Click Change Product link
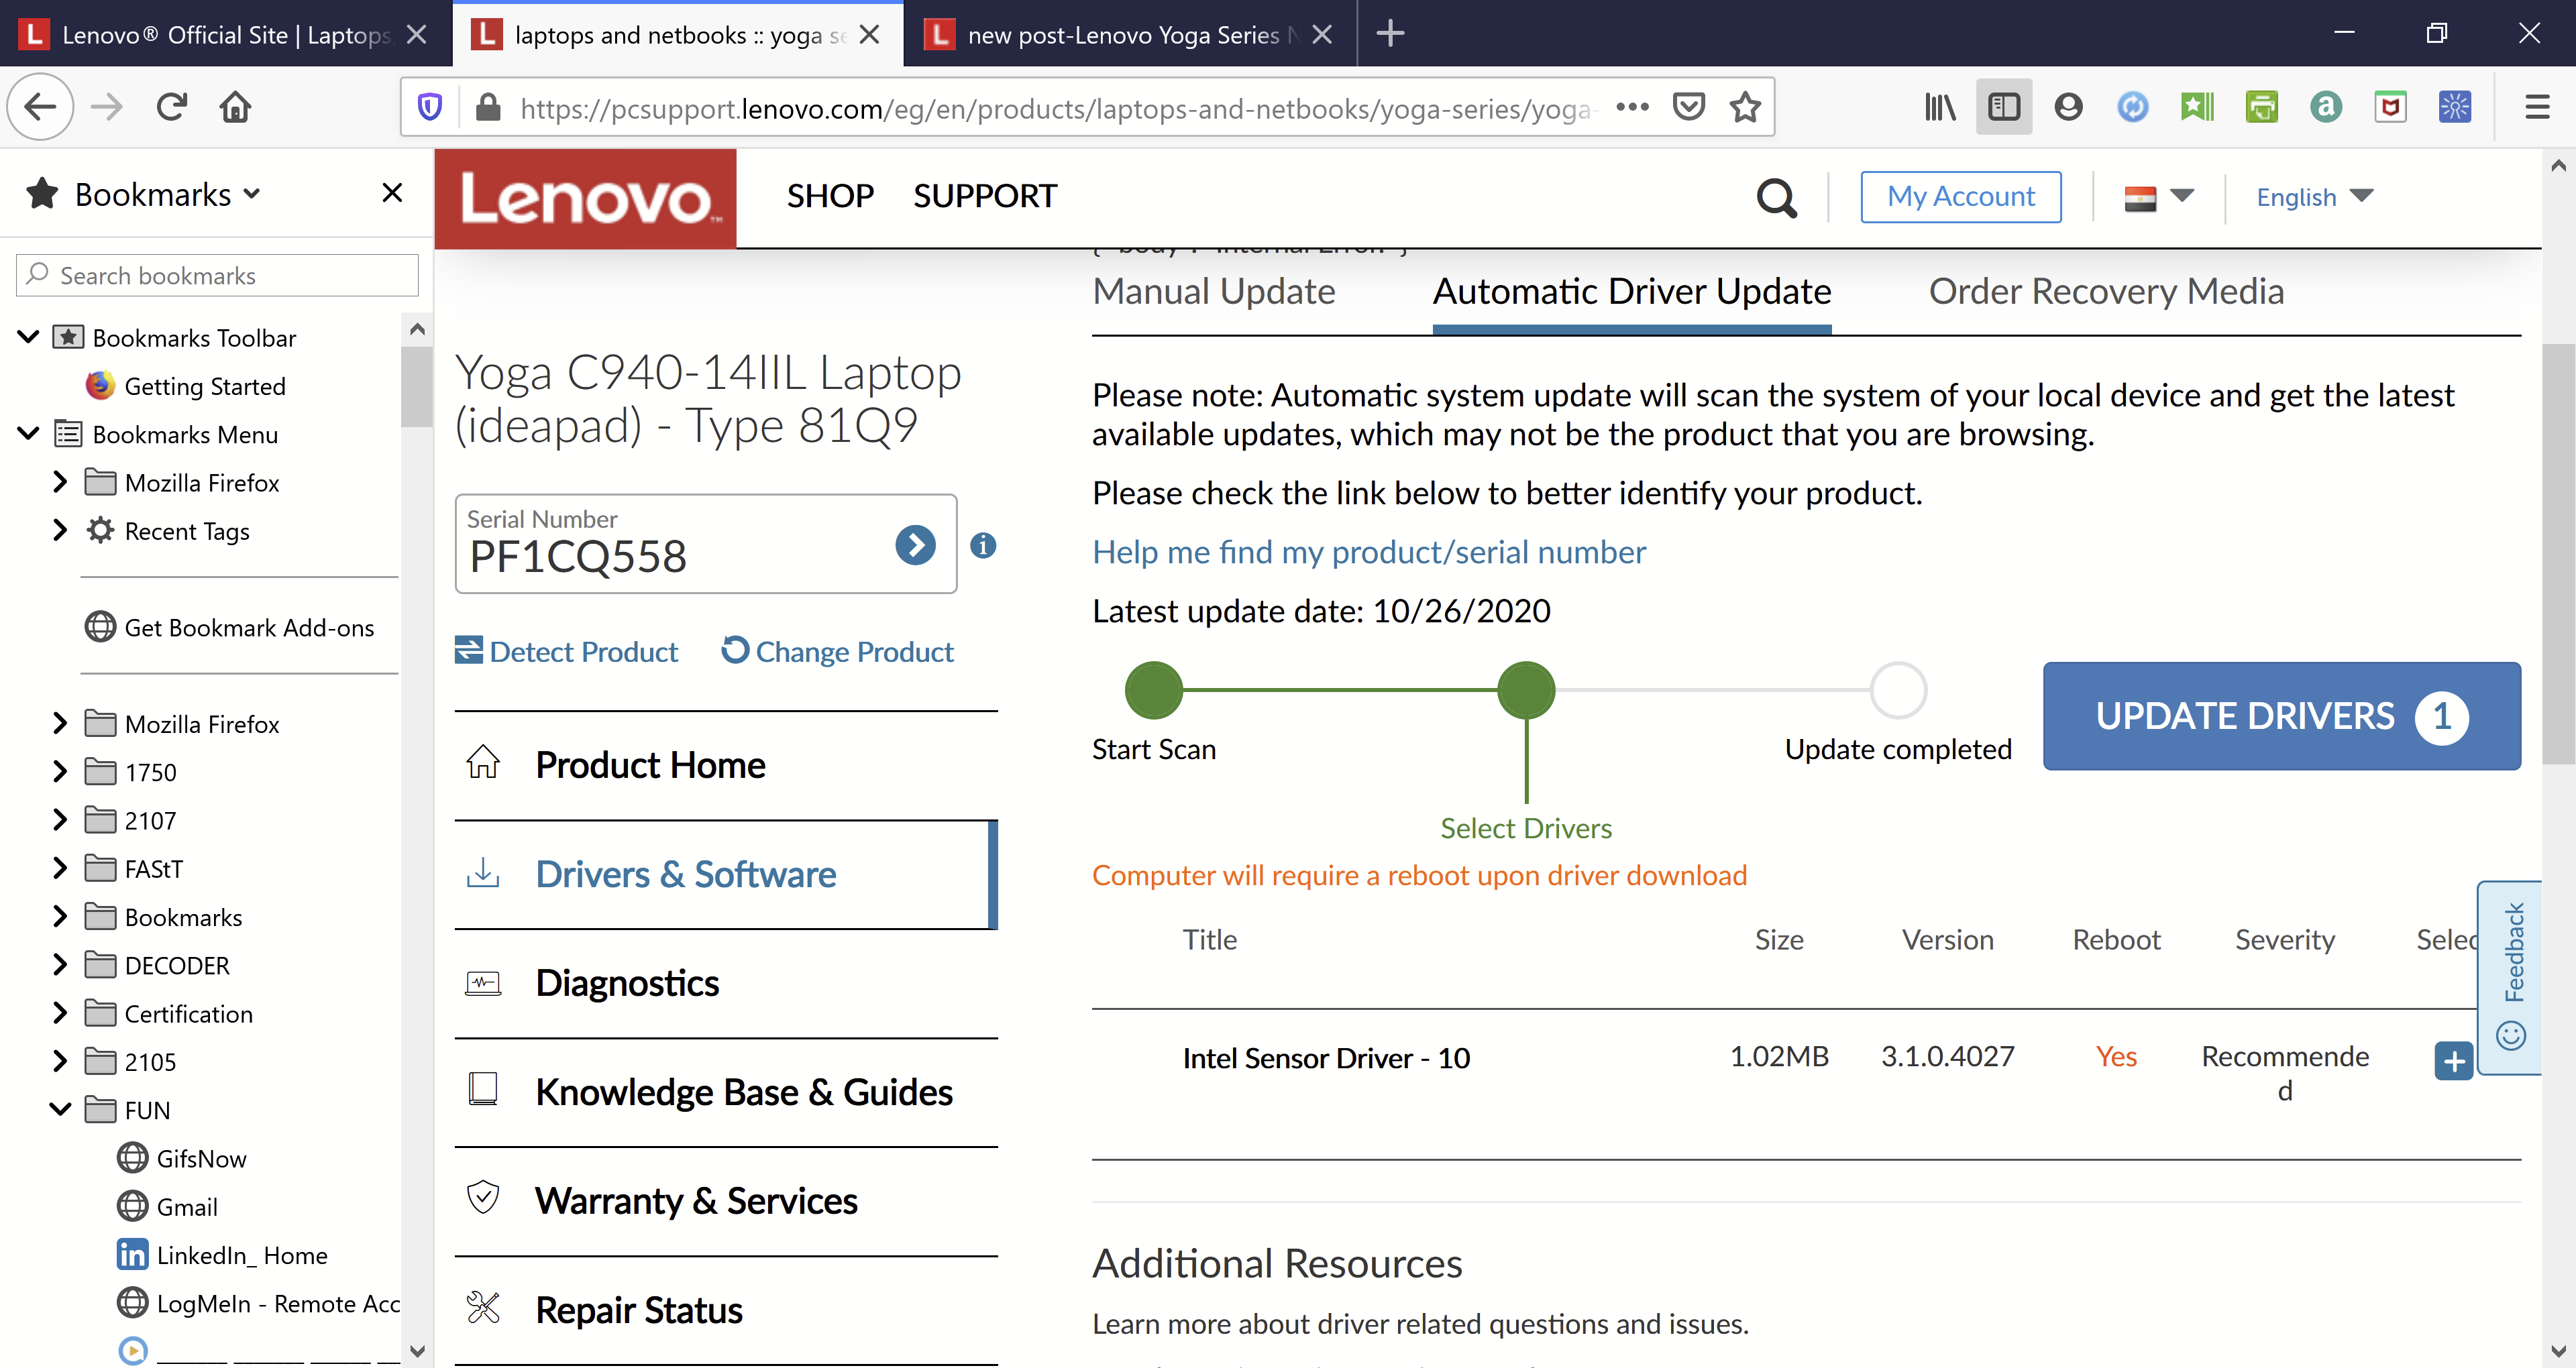2576x1368 pixels. pyautogui.click(x=838, y=651)
